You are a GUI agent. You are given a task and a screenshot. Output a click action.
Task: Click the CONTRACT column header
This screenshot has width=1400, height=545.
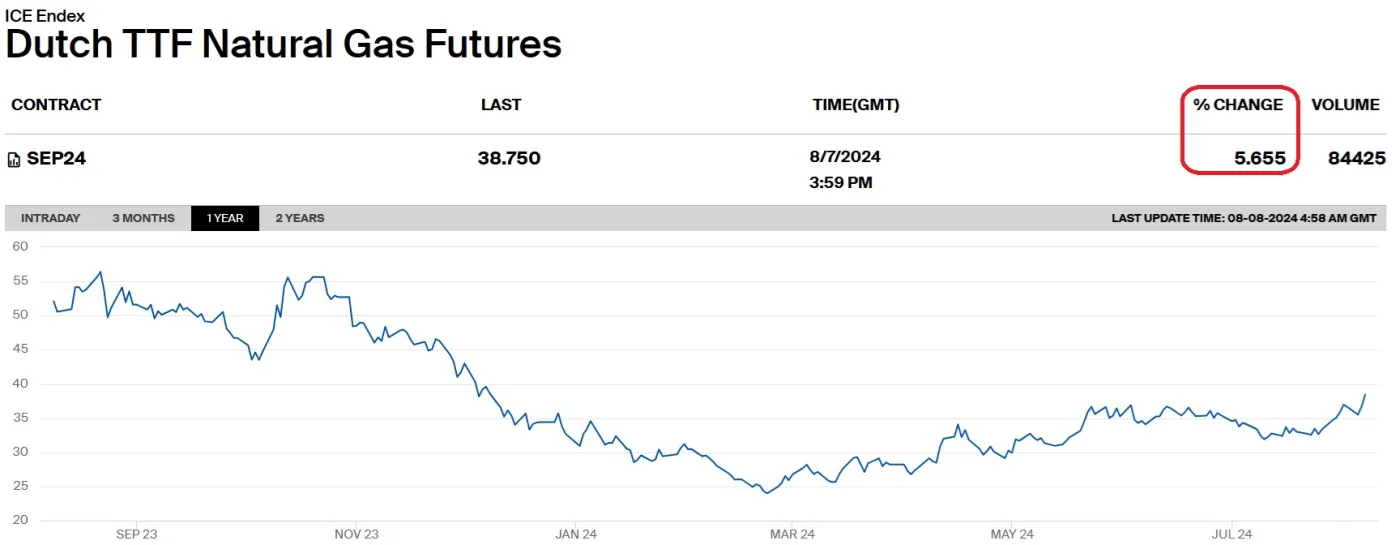(56, 104)
